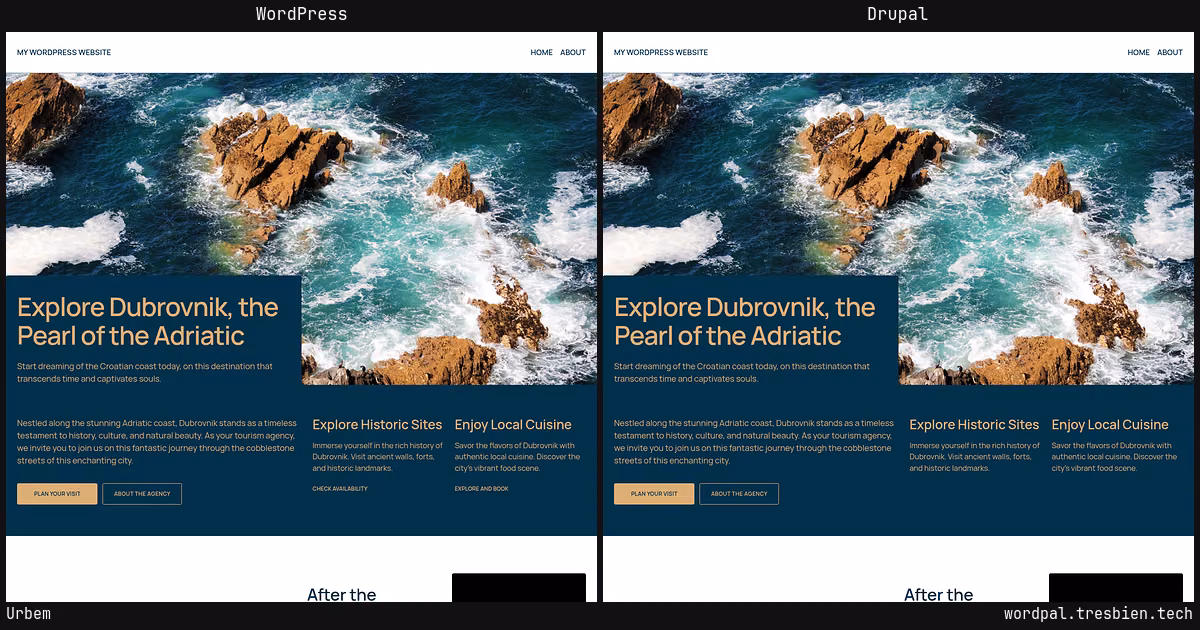Select Enjoy Local Cuisine heading in Drupal pane
The image size is (1200, 630).
click(x=1110, y=425)
